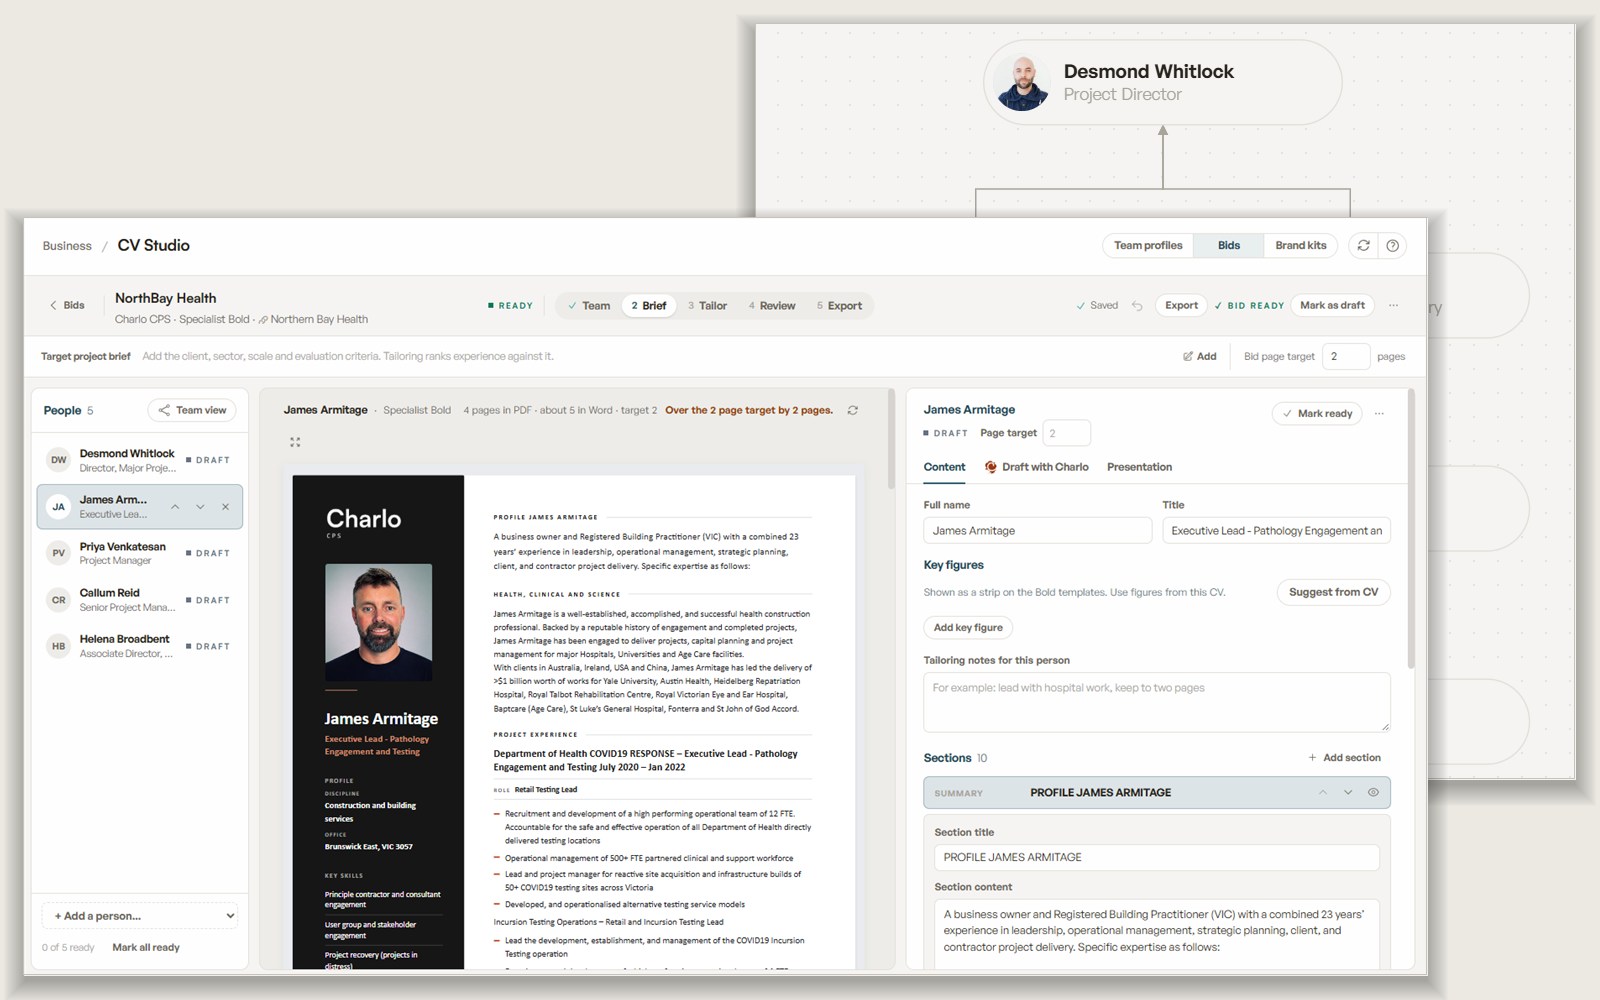Image resolution: width=1600 pixels, height=1000 pixels.
Task: Open the Presentation tab
Action: click(x=1139, y=467)
